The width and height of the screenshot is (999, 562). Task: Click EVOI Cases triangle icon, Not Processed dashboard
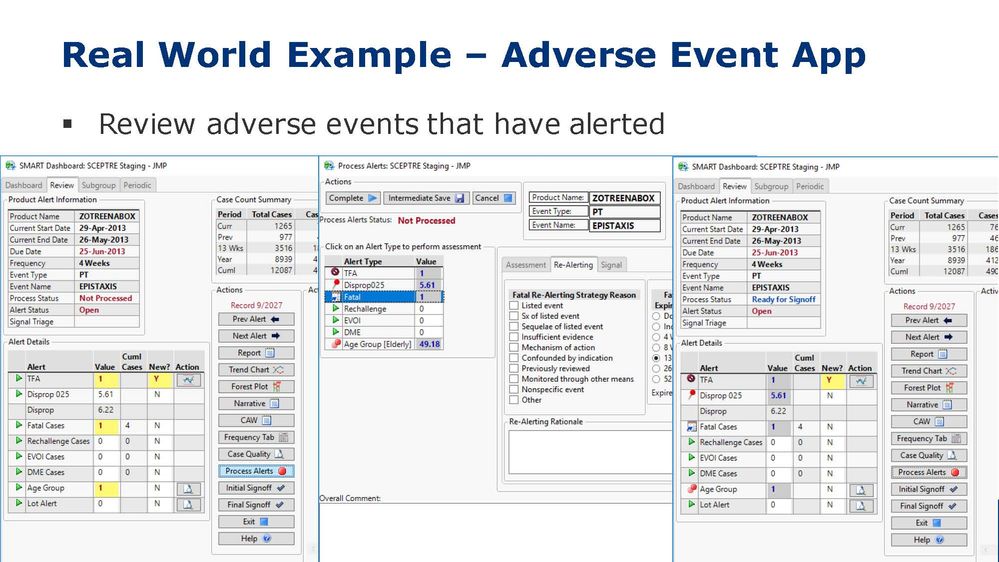[x=18, y=456]
